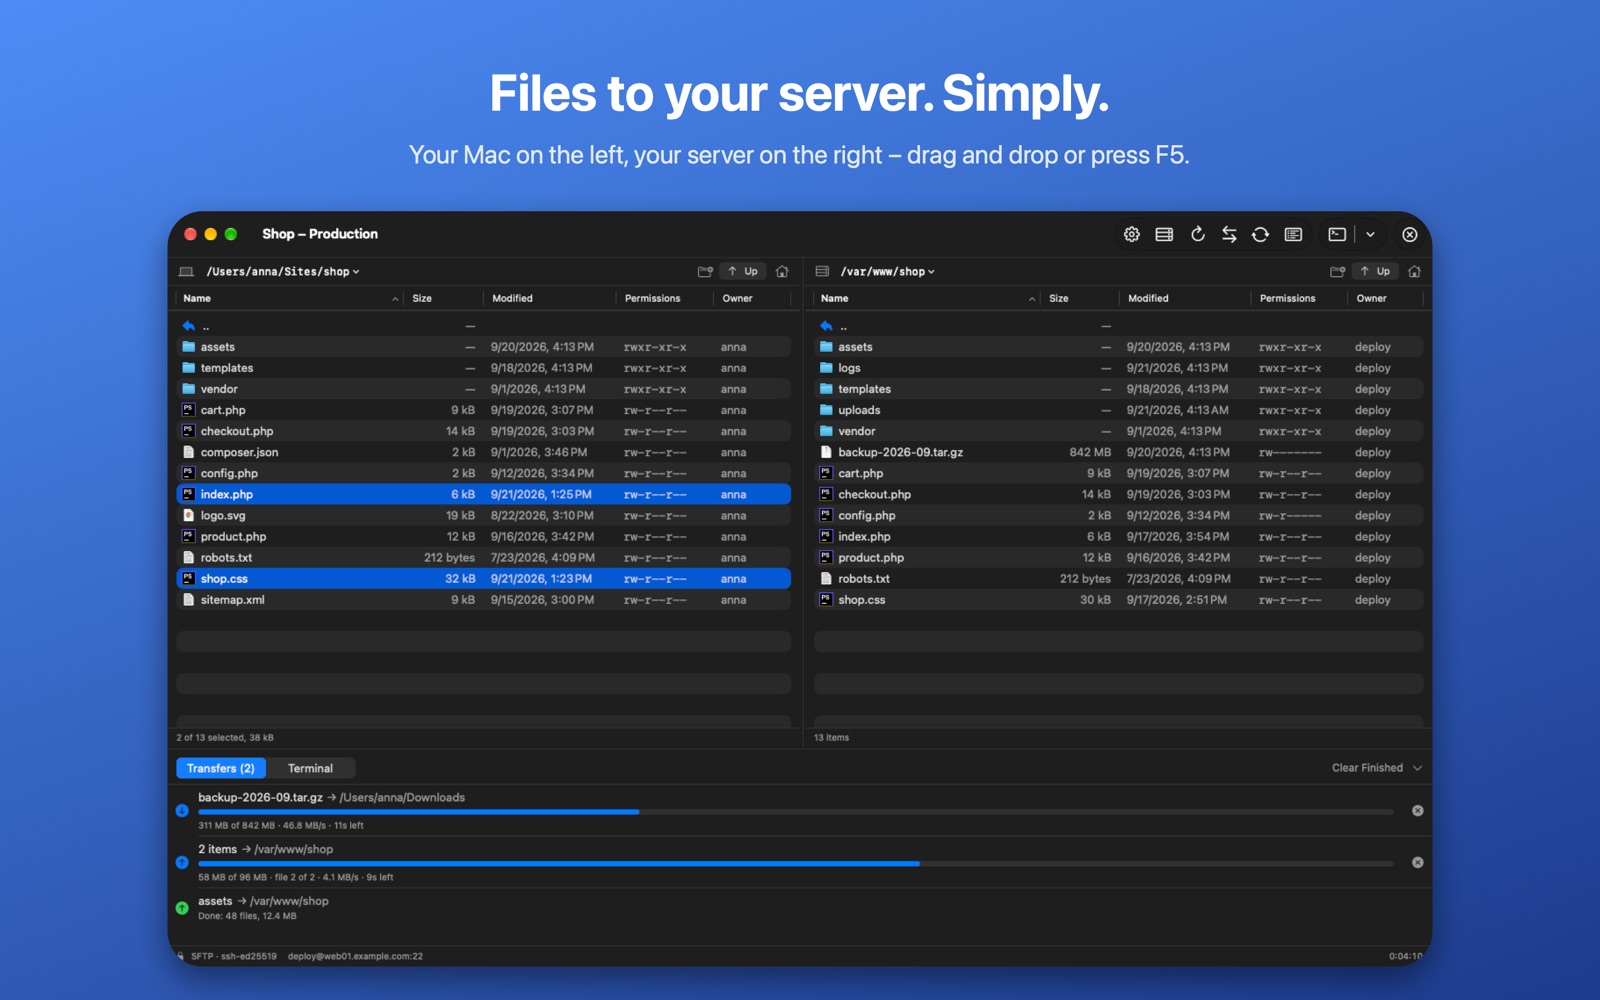Click the synchronize circular arrows icon

coord(1261,234)
